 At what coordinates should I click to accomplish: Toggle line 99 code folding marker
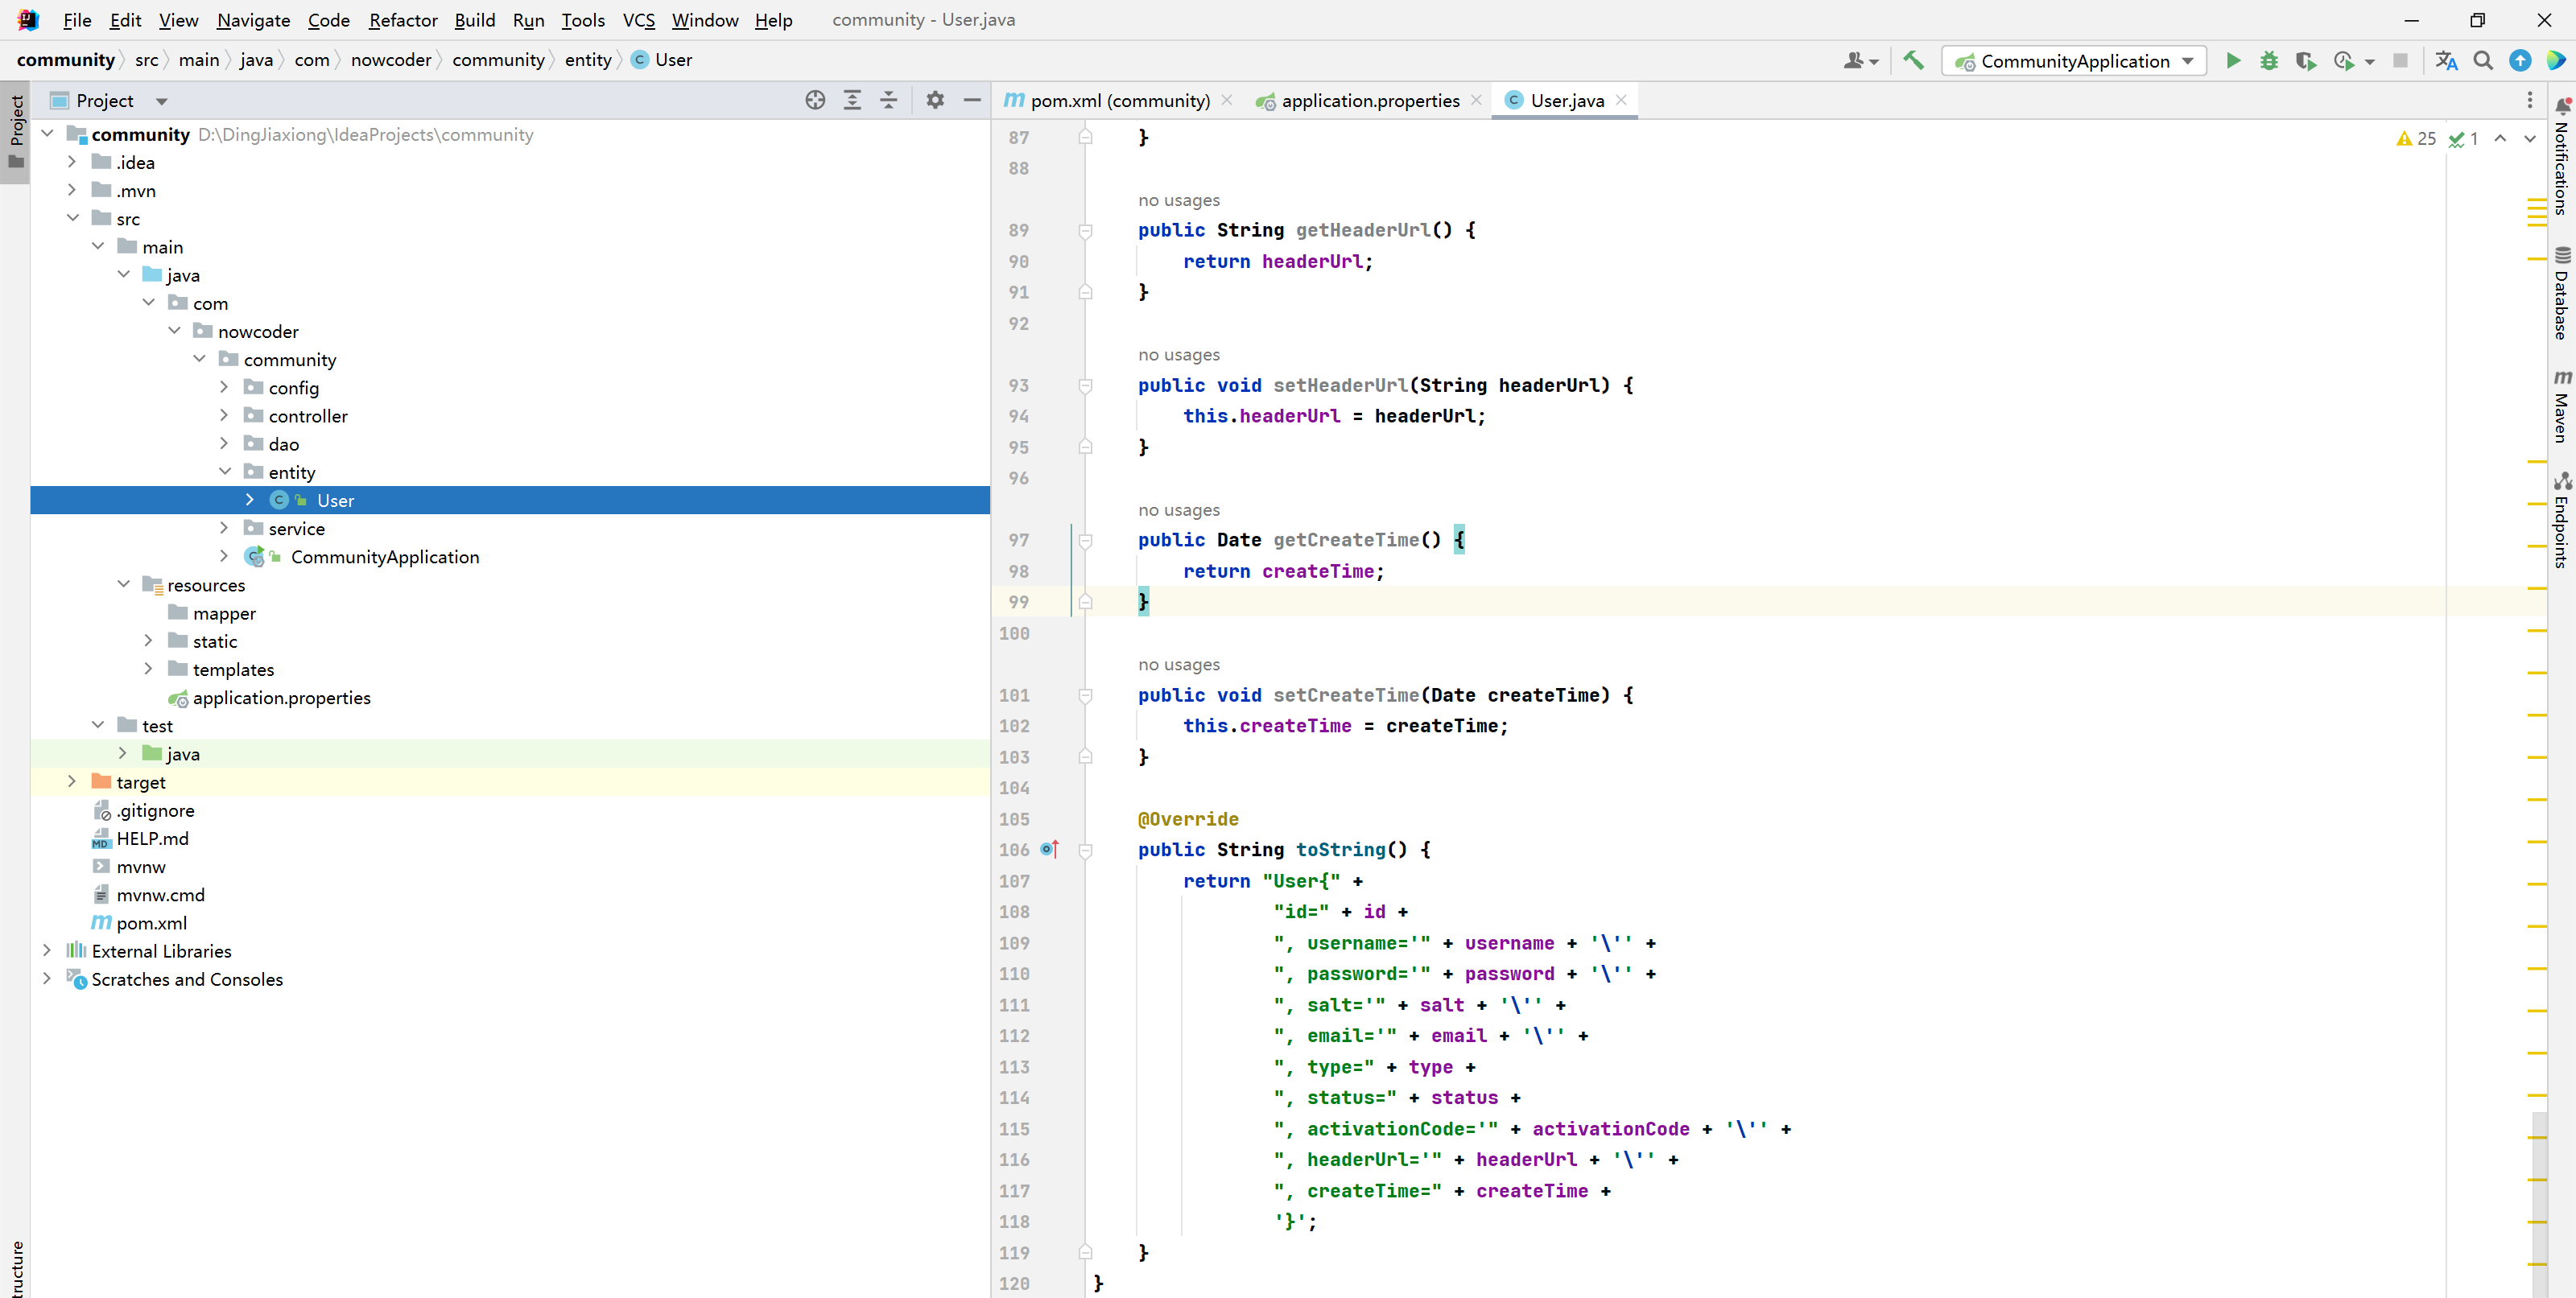(x=1083, y=601)
